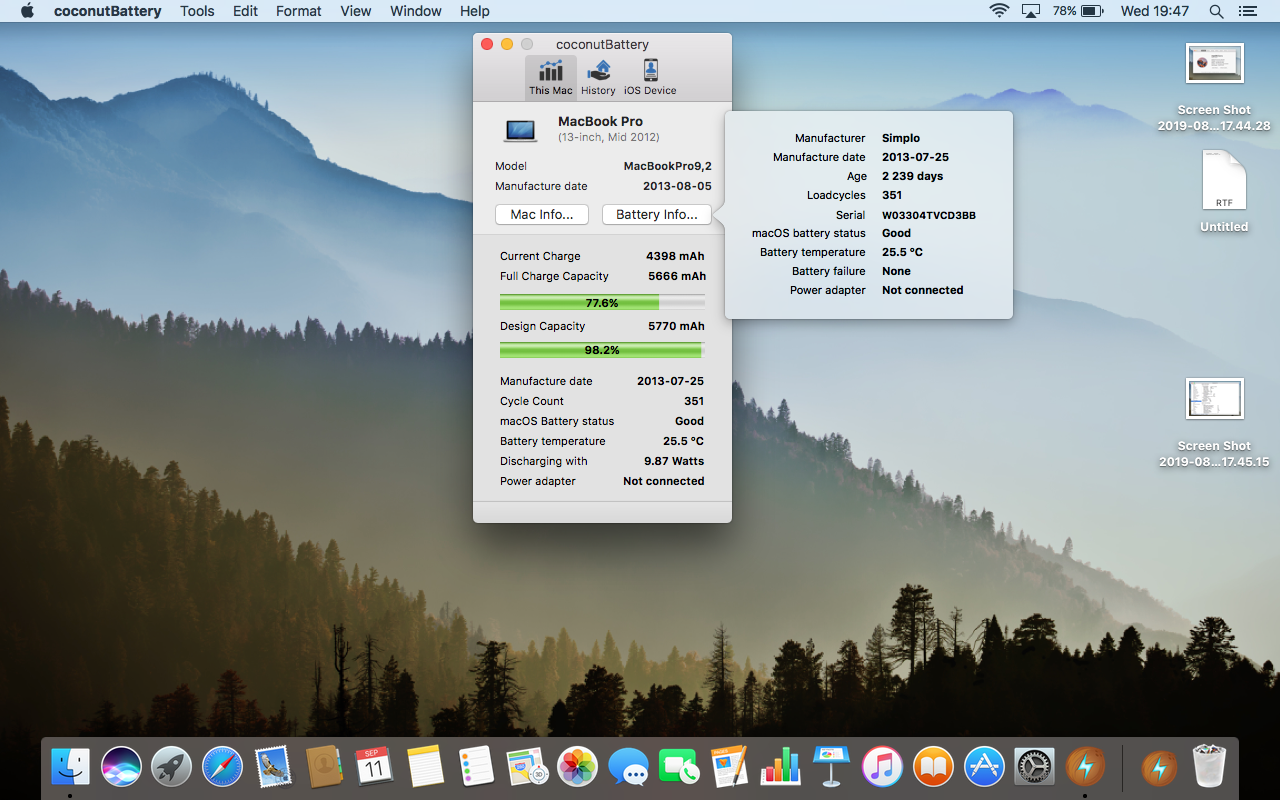The height and width of the screenshot is (800, 1280).
Task: Click the MacBook Pro laptop image
Action: pyautogui.click(x=520, y=130)
